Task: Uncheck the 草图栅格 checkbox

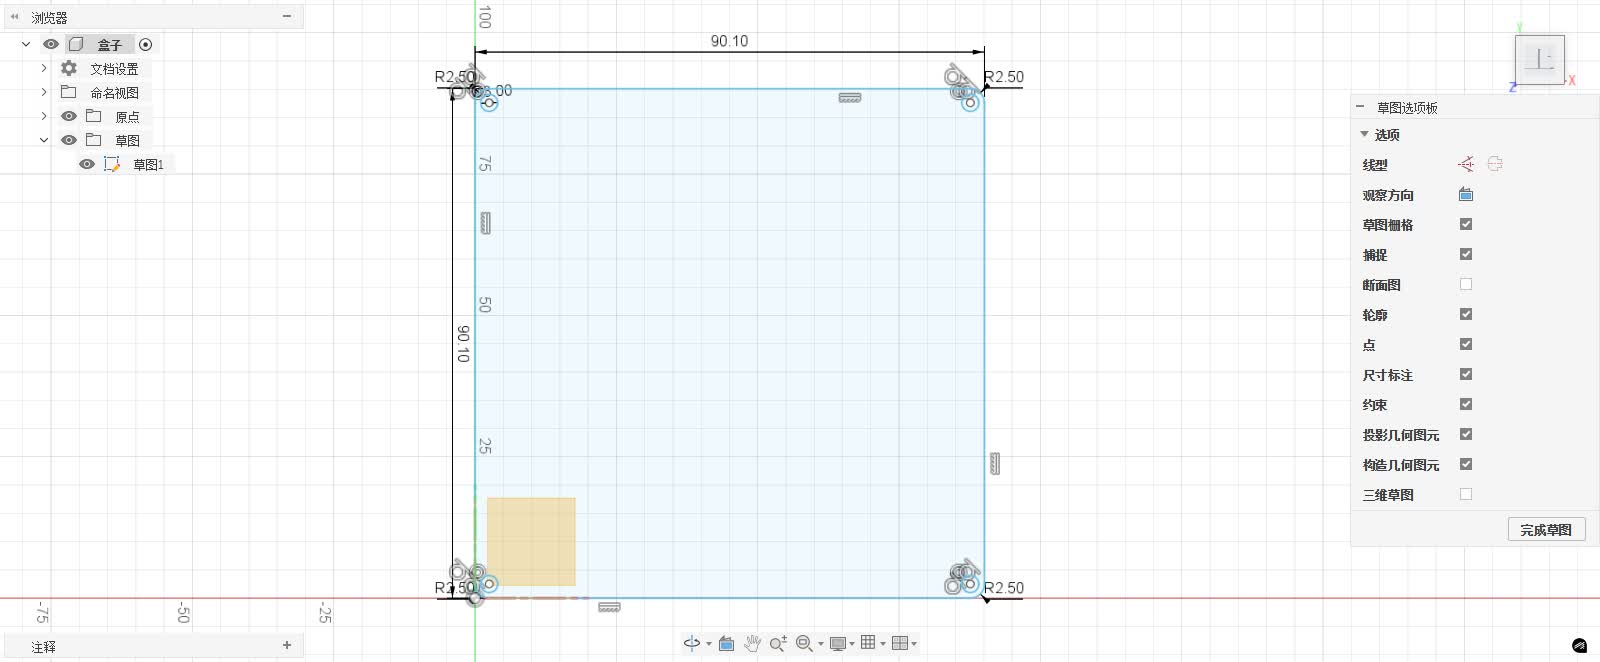Action: [1466, 224]
